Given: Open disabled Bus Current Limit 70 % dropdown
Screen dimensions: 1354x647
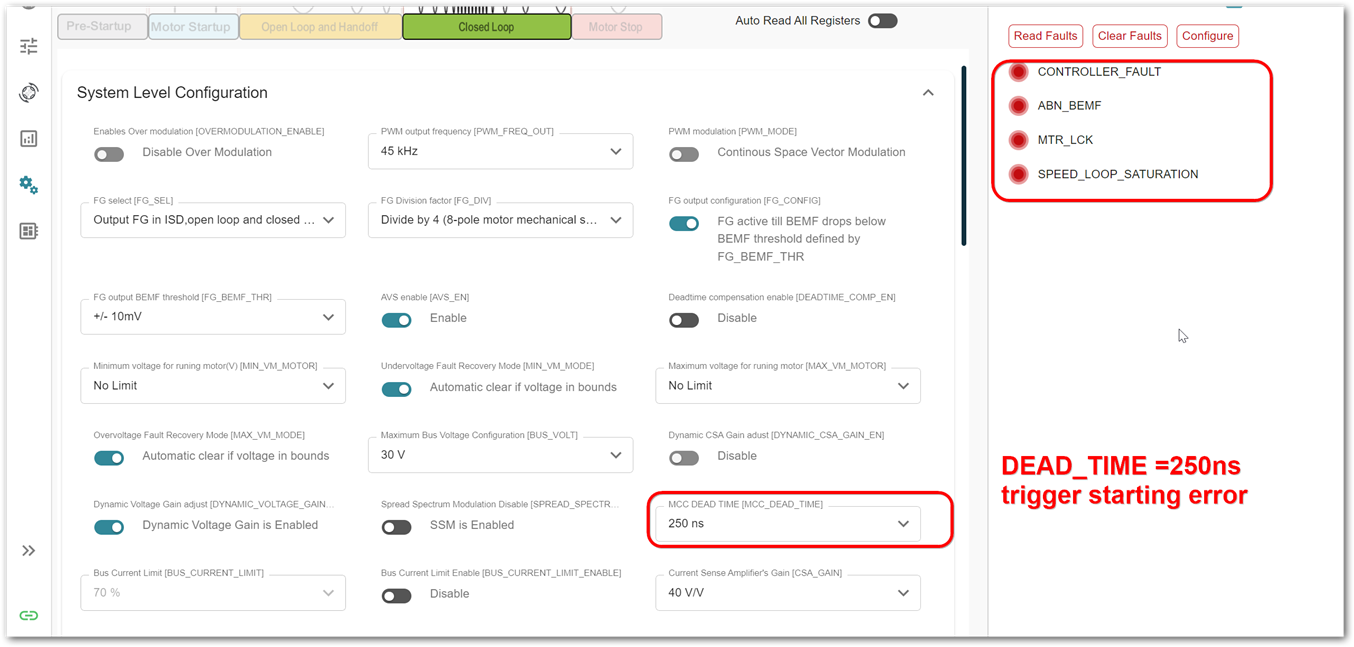Looking at the screenshot, I should tap(213, 592).
